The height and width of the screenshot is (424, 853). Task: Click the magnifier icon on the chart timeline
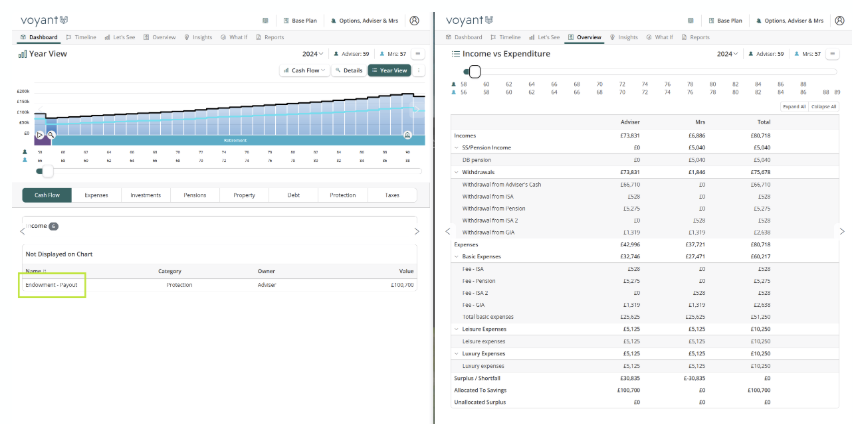click(x=51, y=134)
